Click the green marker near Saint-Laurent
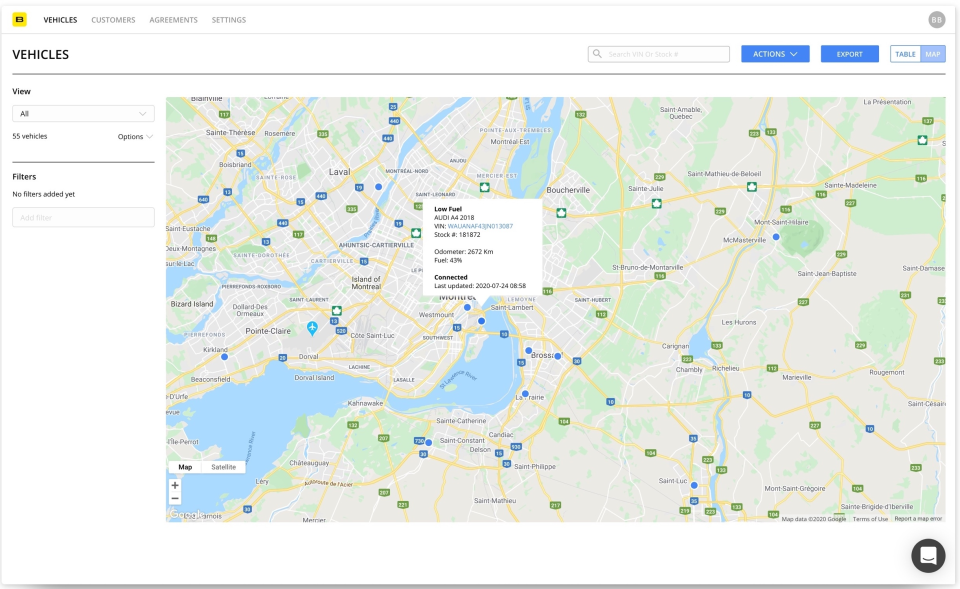Image resolution: width=960 pixels, height=589 pixels. point(337,310)
